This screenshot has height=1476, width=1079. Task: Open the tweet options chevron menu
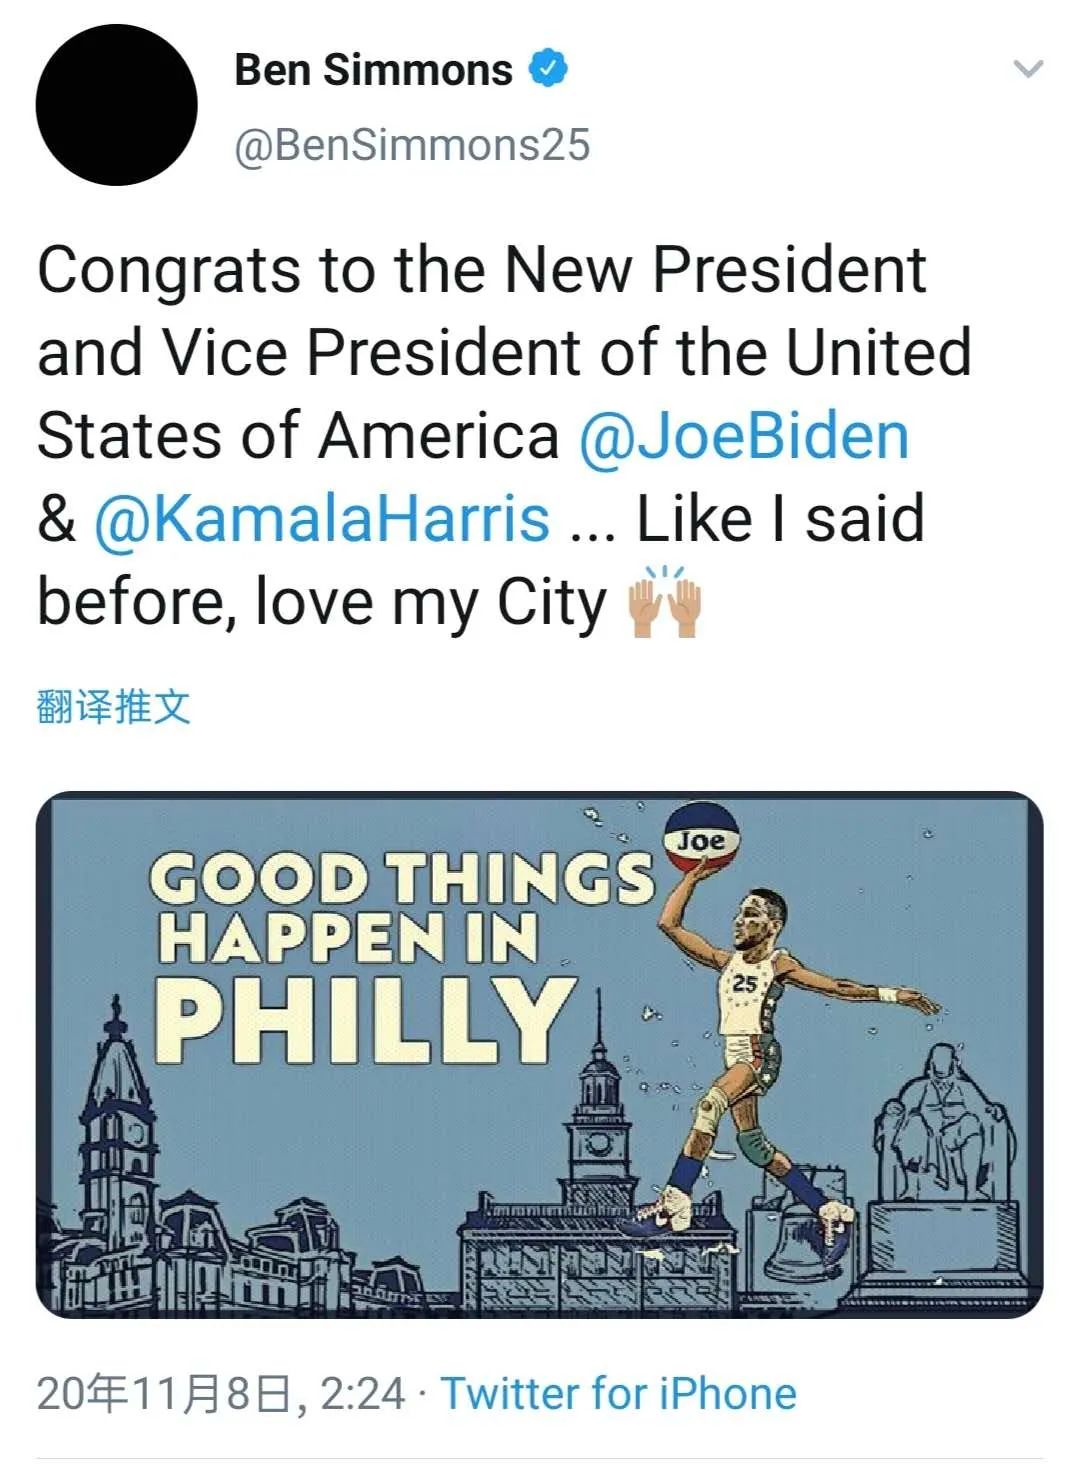[1027, 69]
